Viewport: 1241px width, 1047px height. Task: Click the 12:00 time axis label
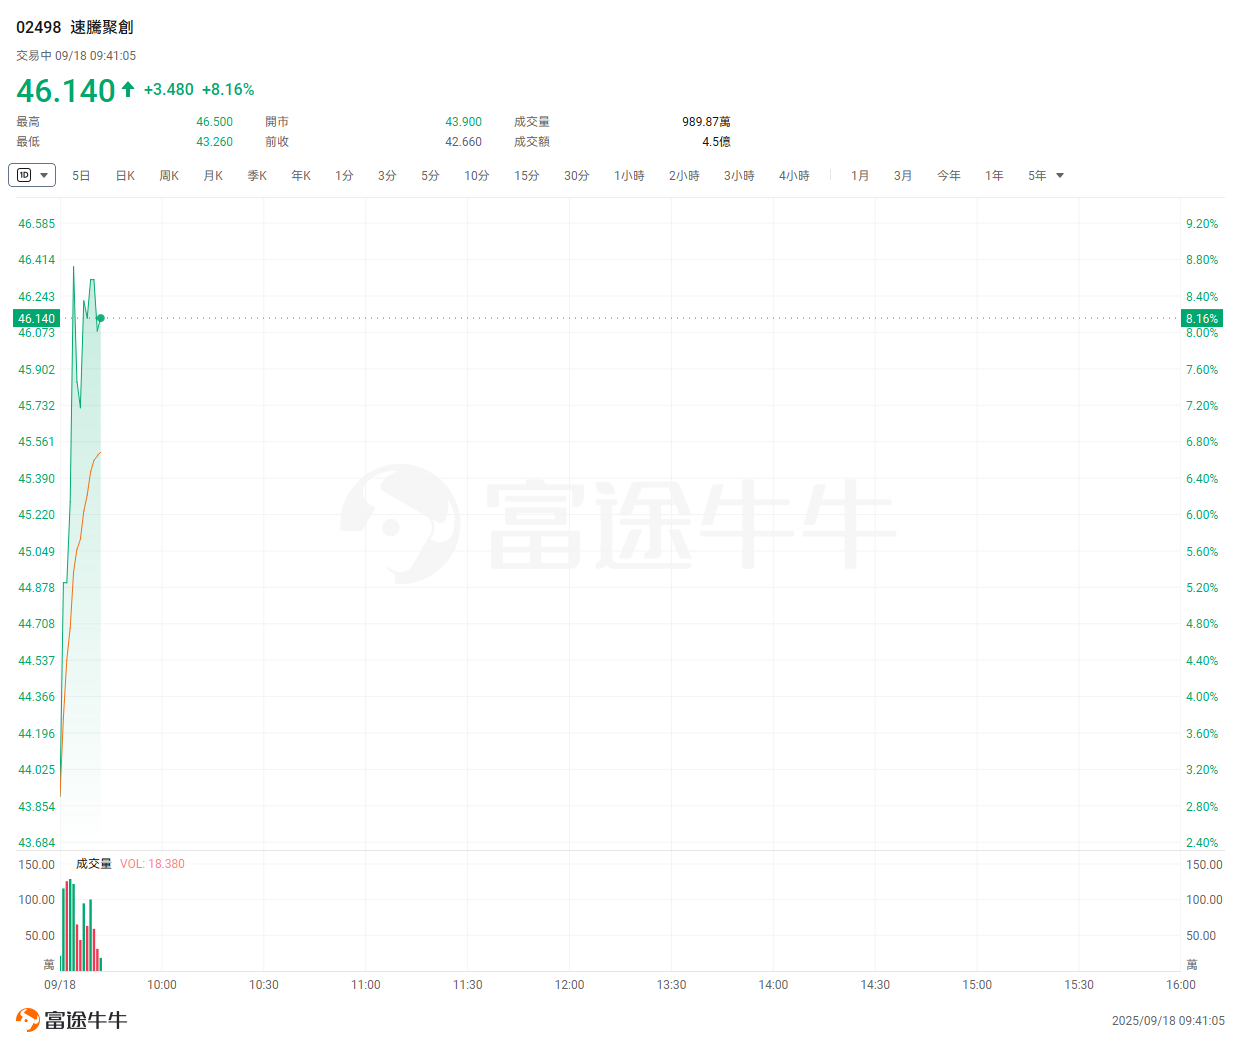point(569,985)
